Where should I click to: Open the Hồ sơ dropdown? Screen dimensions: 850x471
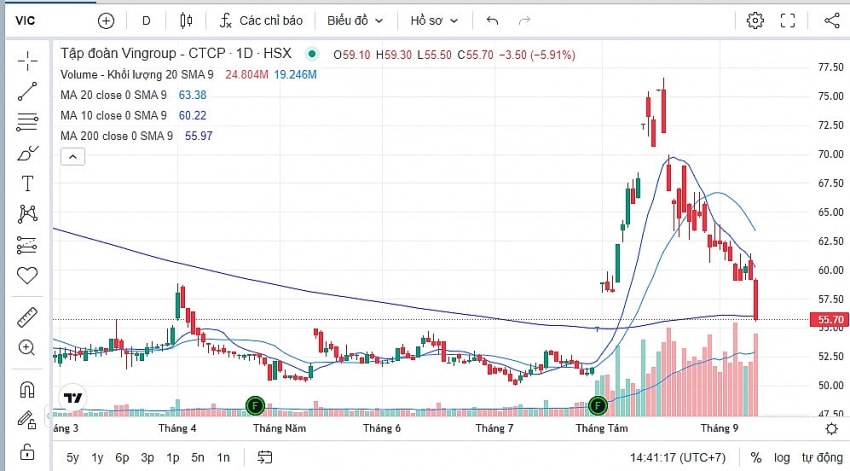434,21
